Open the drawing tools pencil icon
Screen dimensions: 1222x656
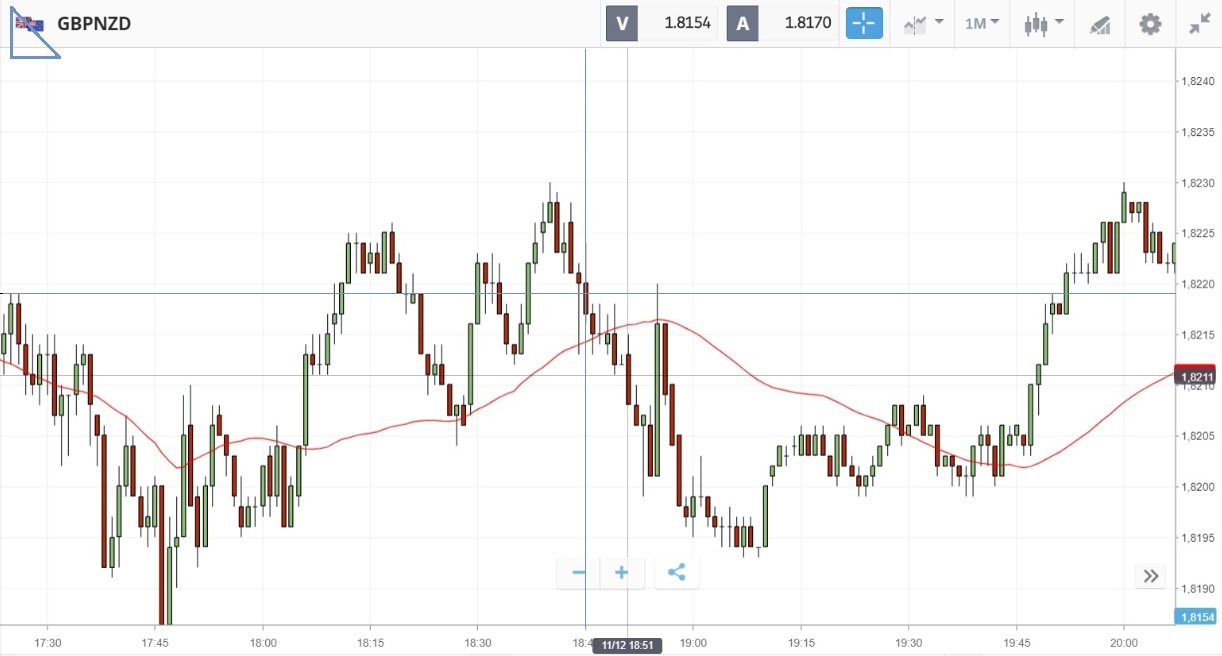pos(1100,24)
